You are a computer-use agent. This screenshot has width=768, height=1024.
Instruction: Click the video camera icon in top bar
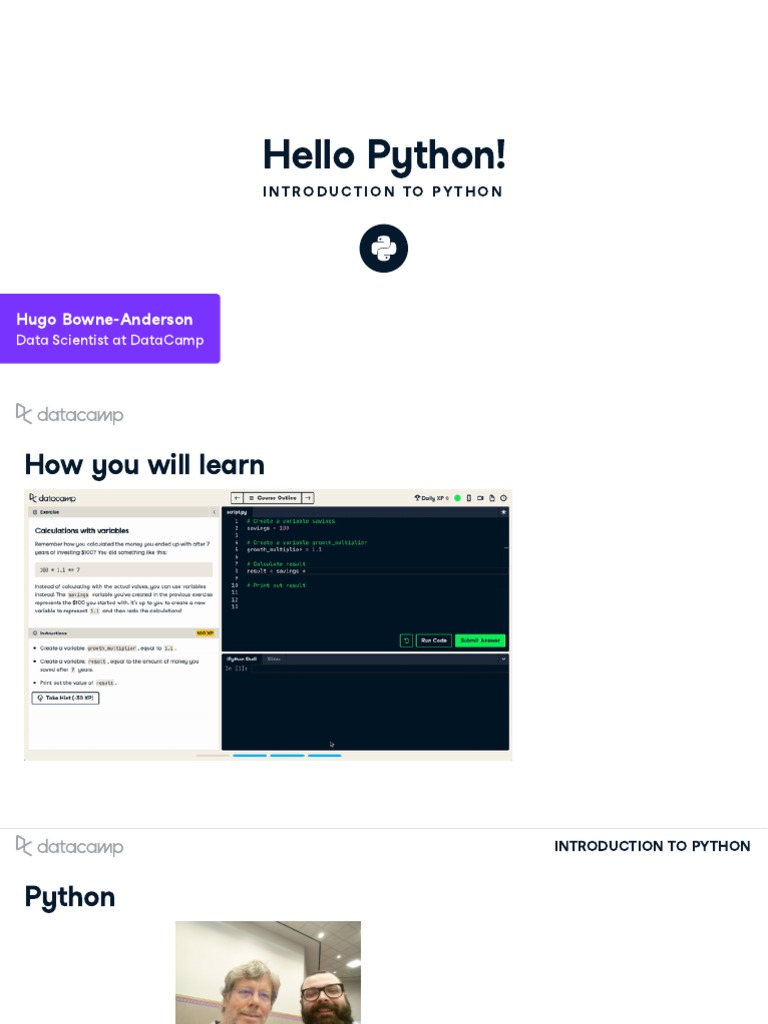tap(480, 498)
